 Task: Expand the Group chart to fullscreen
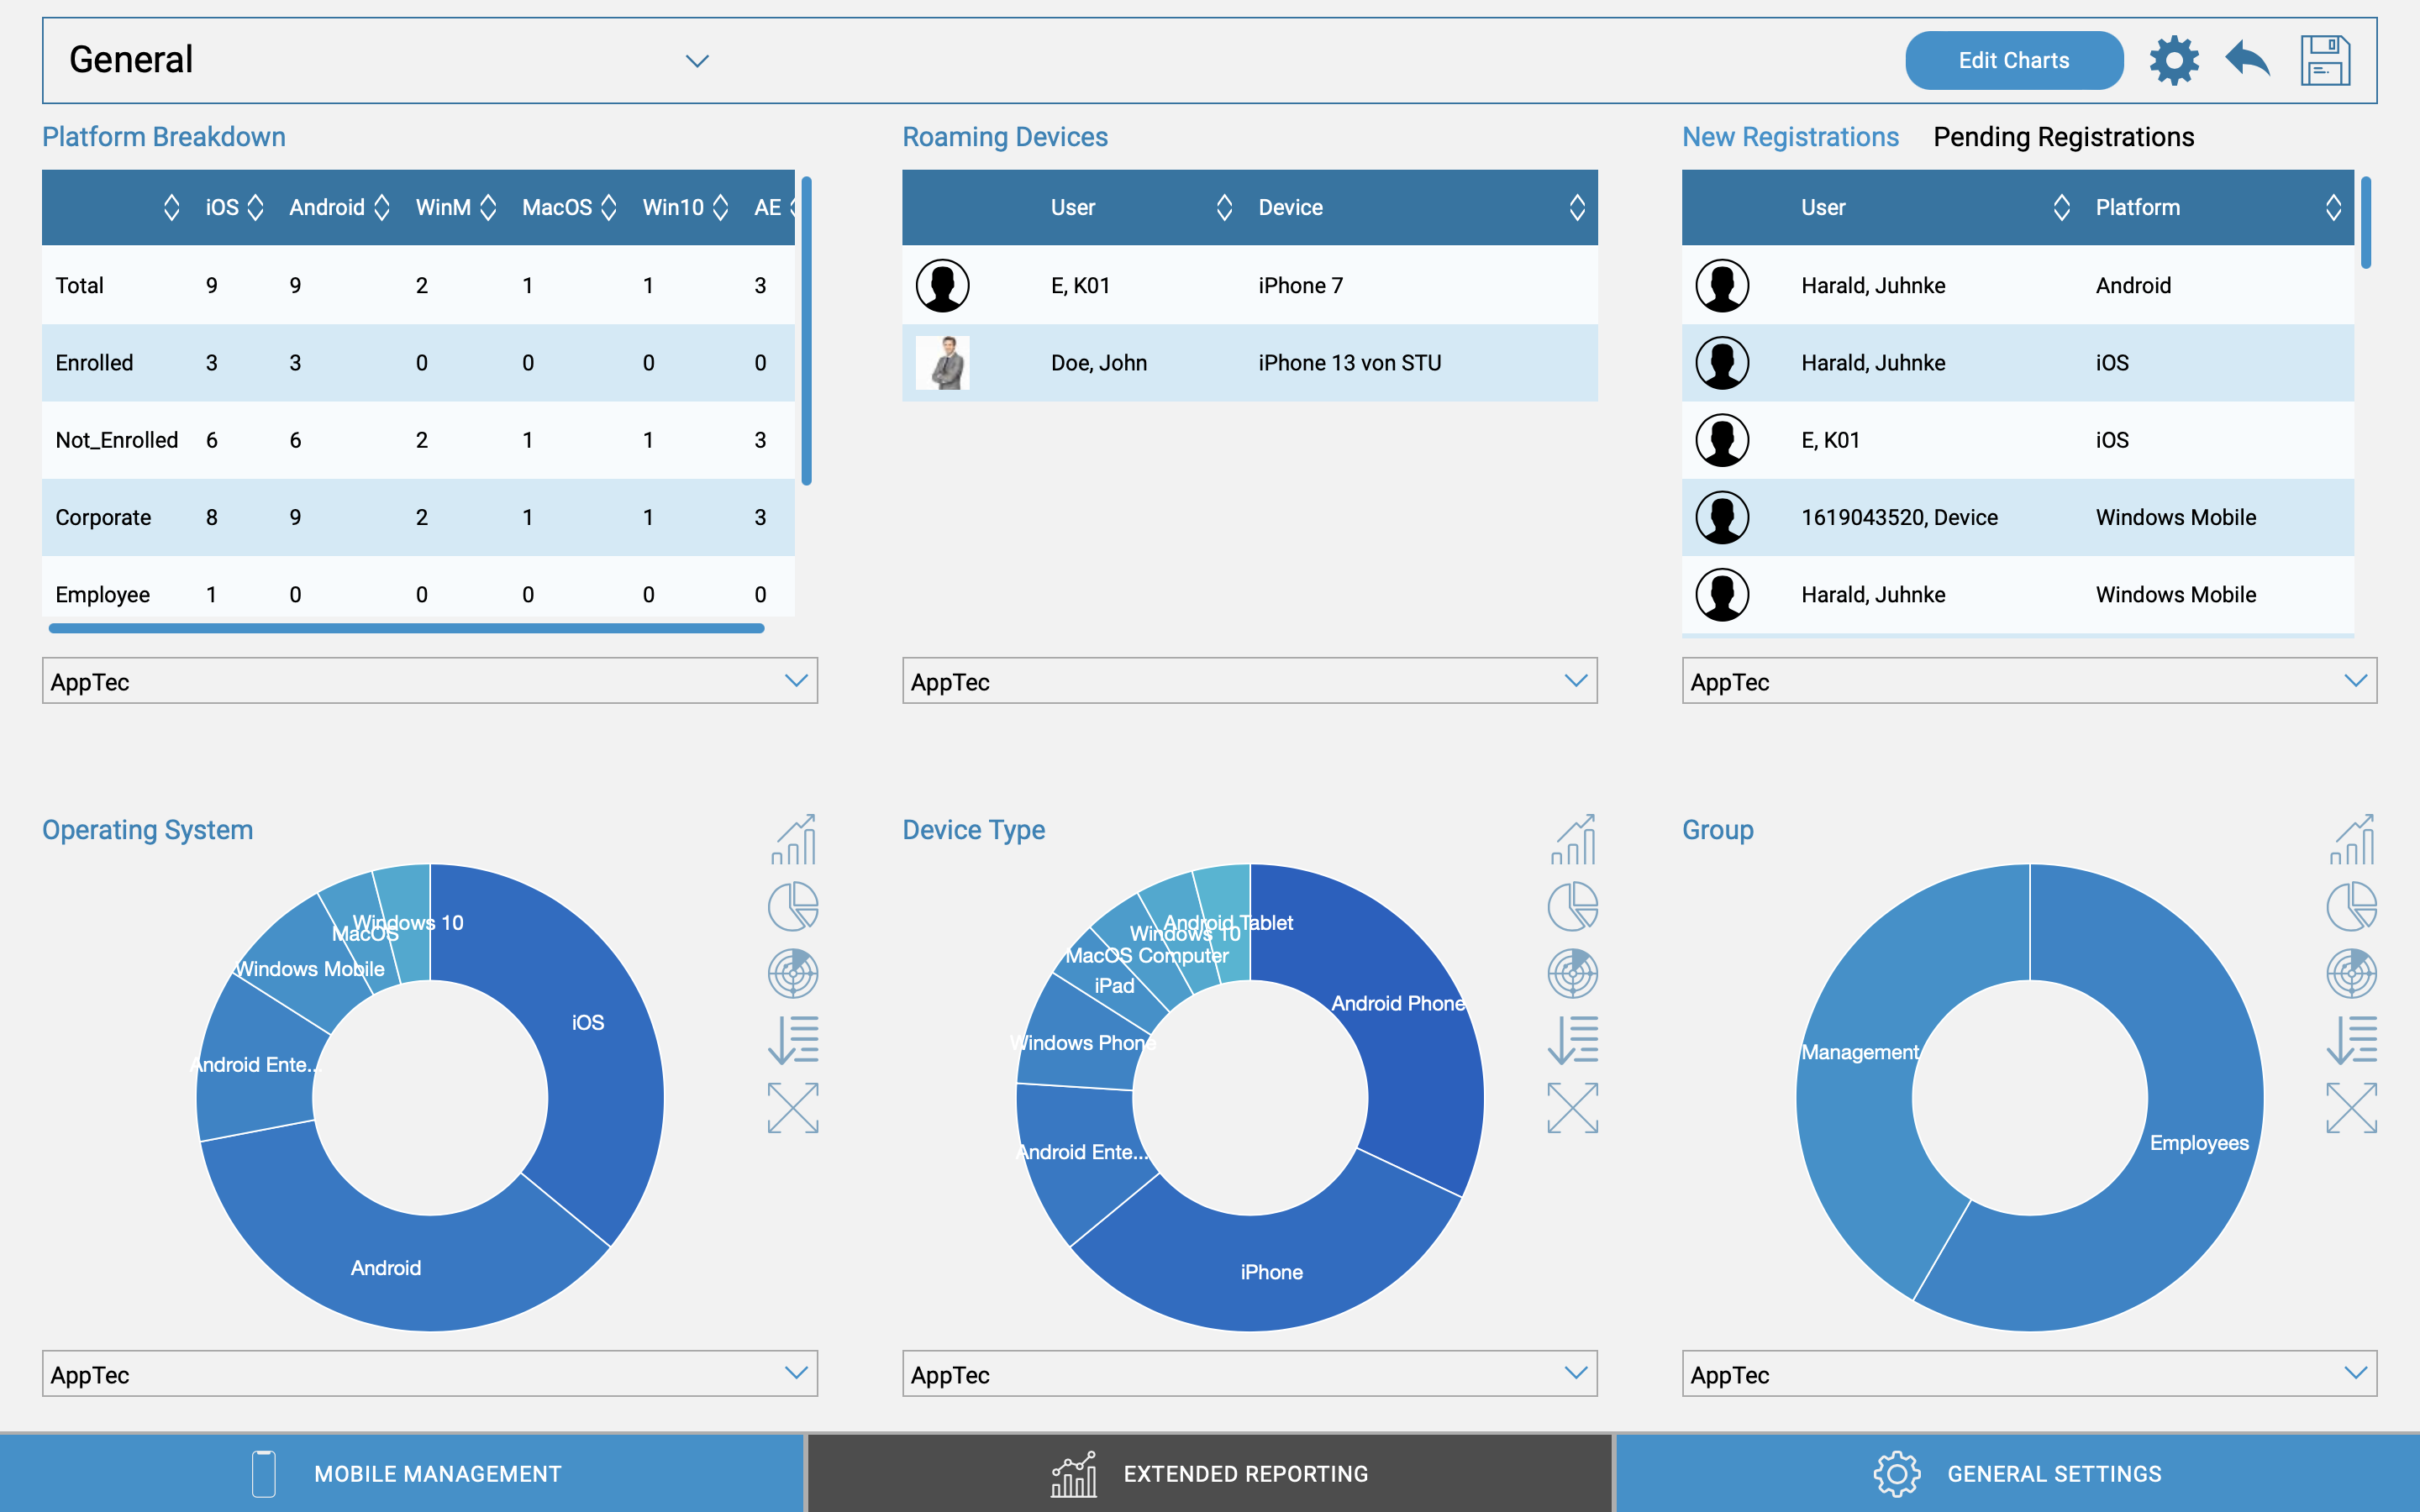[x=2353, y=1107]
